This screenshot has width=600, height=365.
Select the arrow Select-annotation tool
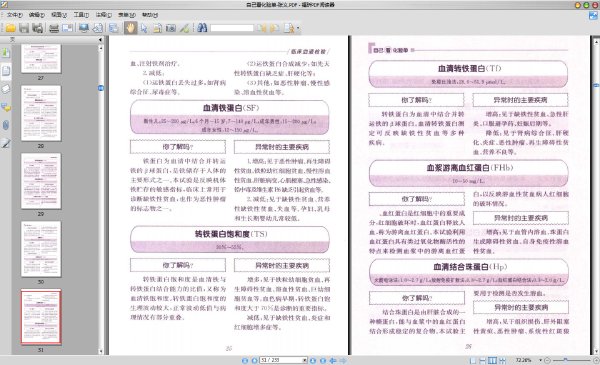click(144, 28)
